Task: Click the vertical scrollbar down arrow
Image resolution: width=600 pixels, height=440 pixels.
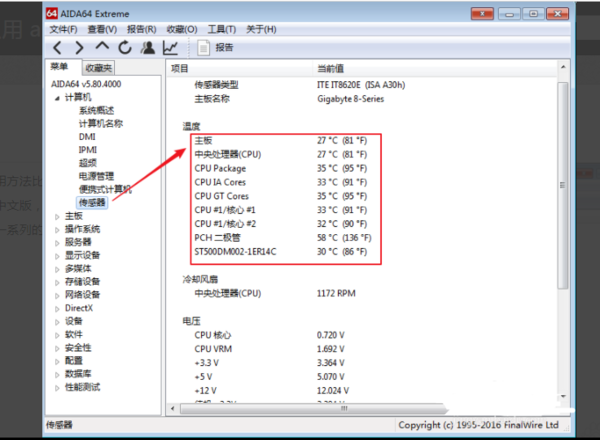Action: click(563, 396)
